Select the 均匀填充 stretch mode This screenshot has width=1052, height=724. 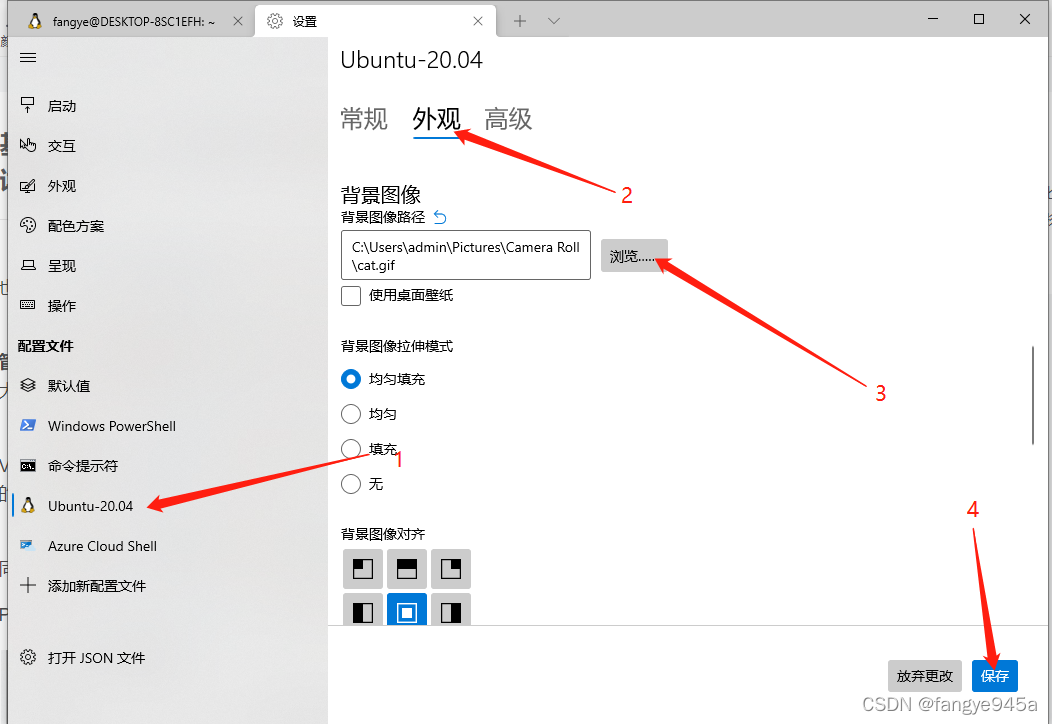[x=351, y=379]
